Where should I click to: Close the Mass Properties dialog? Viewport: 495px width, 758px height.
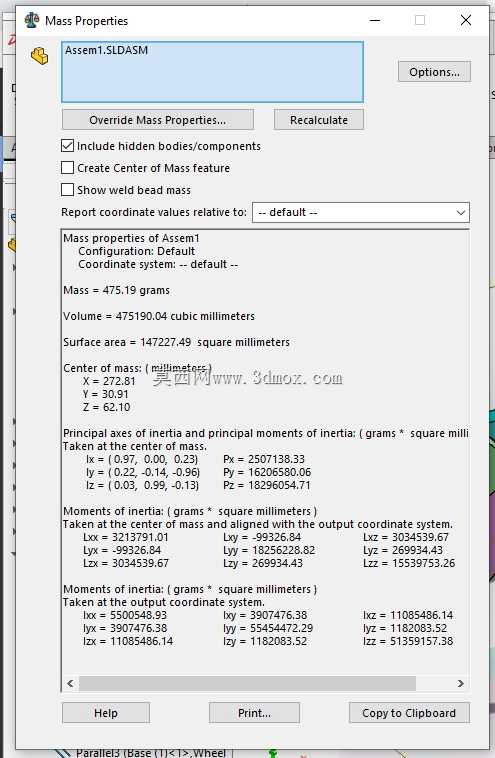click(466, 20)
